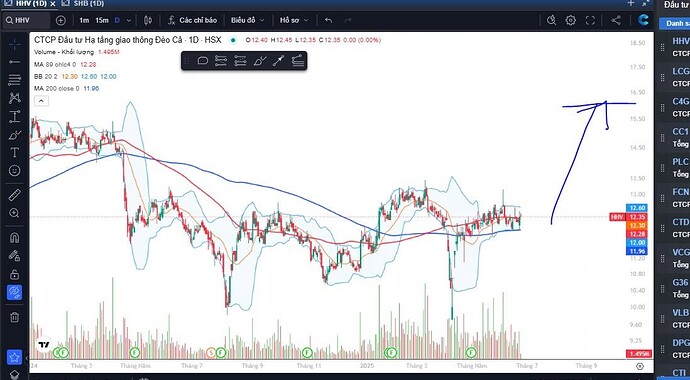Open chart settings gear

point(571,20)
